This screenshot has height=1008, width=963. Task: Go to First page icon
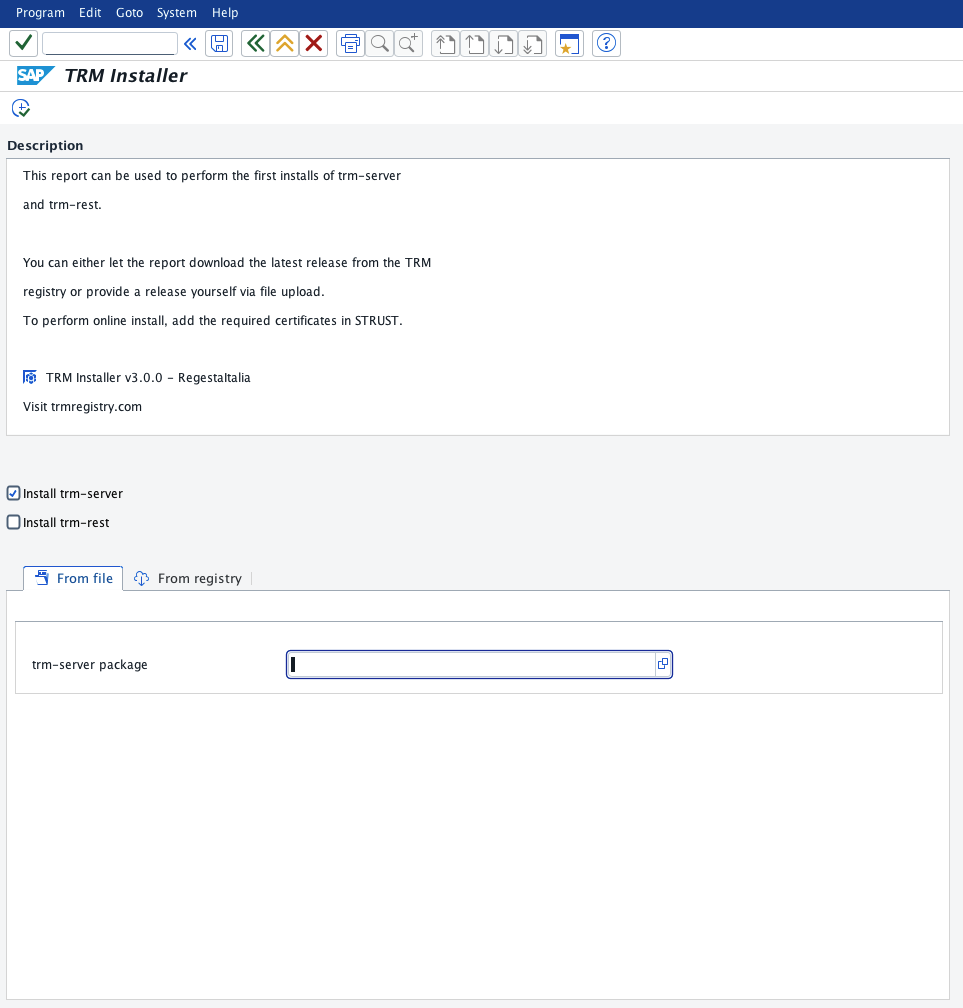(x=446, y=44)
